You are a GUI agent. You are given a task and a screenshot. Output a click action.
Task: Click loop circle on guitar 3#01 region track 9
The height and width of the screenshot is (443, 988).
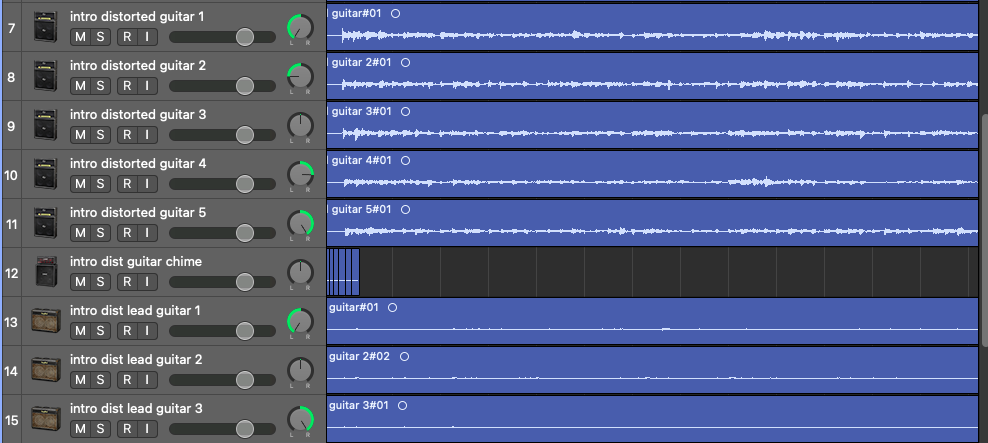click(x=405, y=112)
